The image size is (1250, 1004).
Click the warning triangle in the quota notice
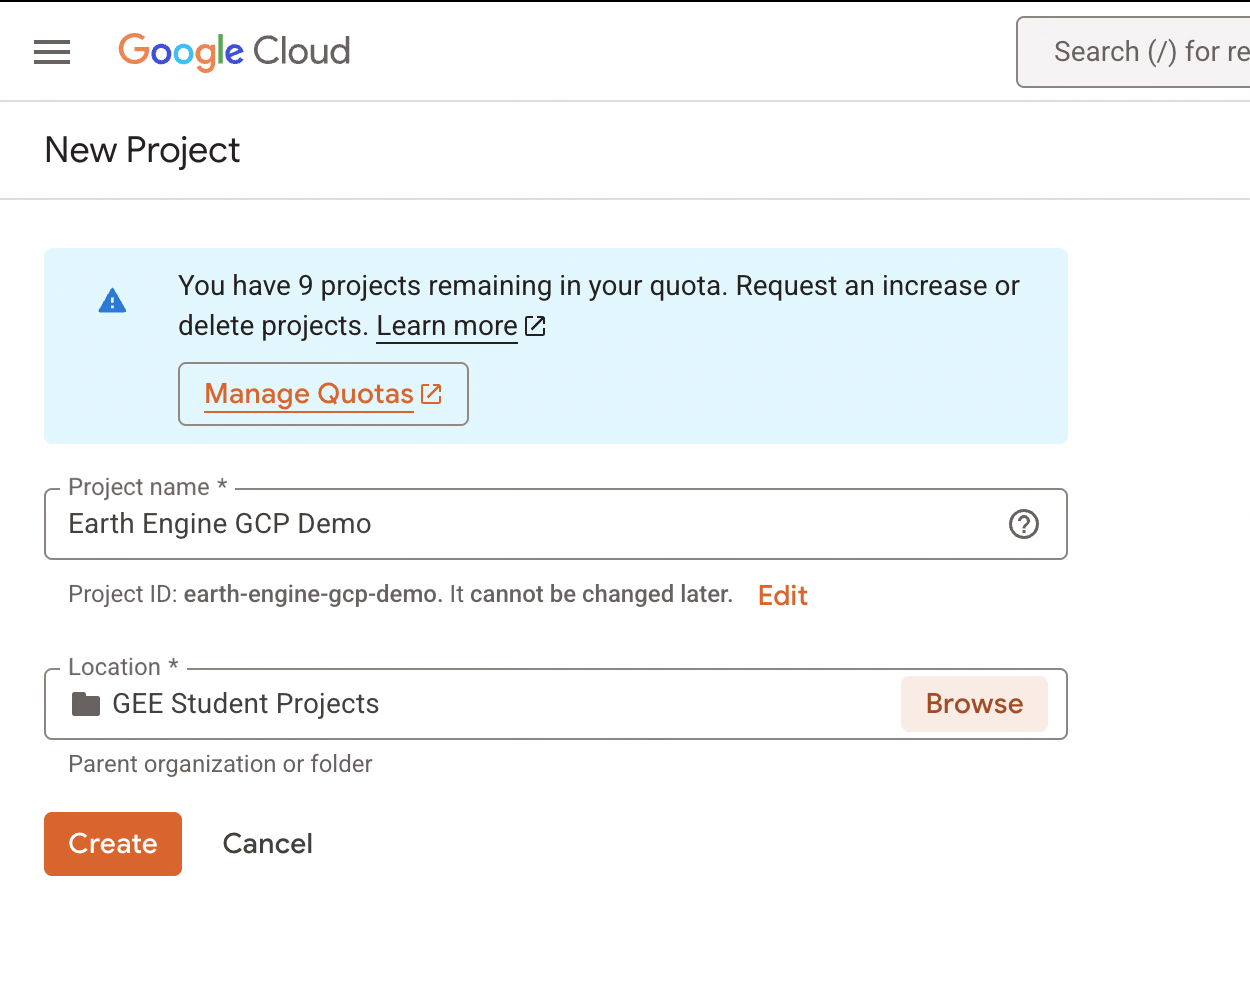tap(112, 300)
